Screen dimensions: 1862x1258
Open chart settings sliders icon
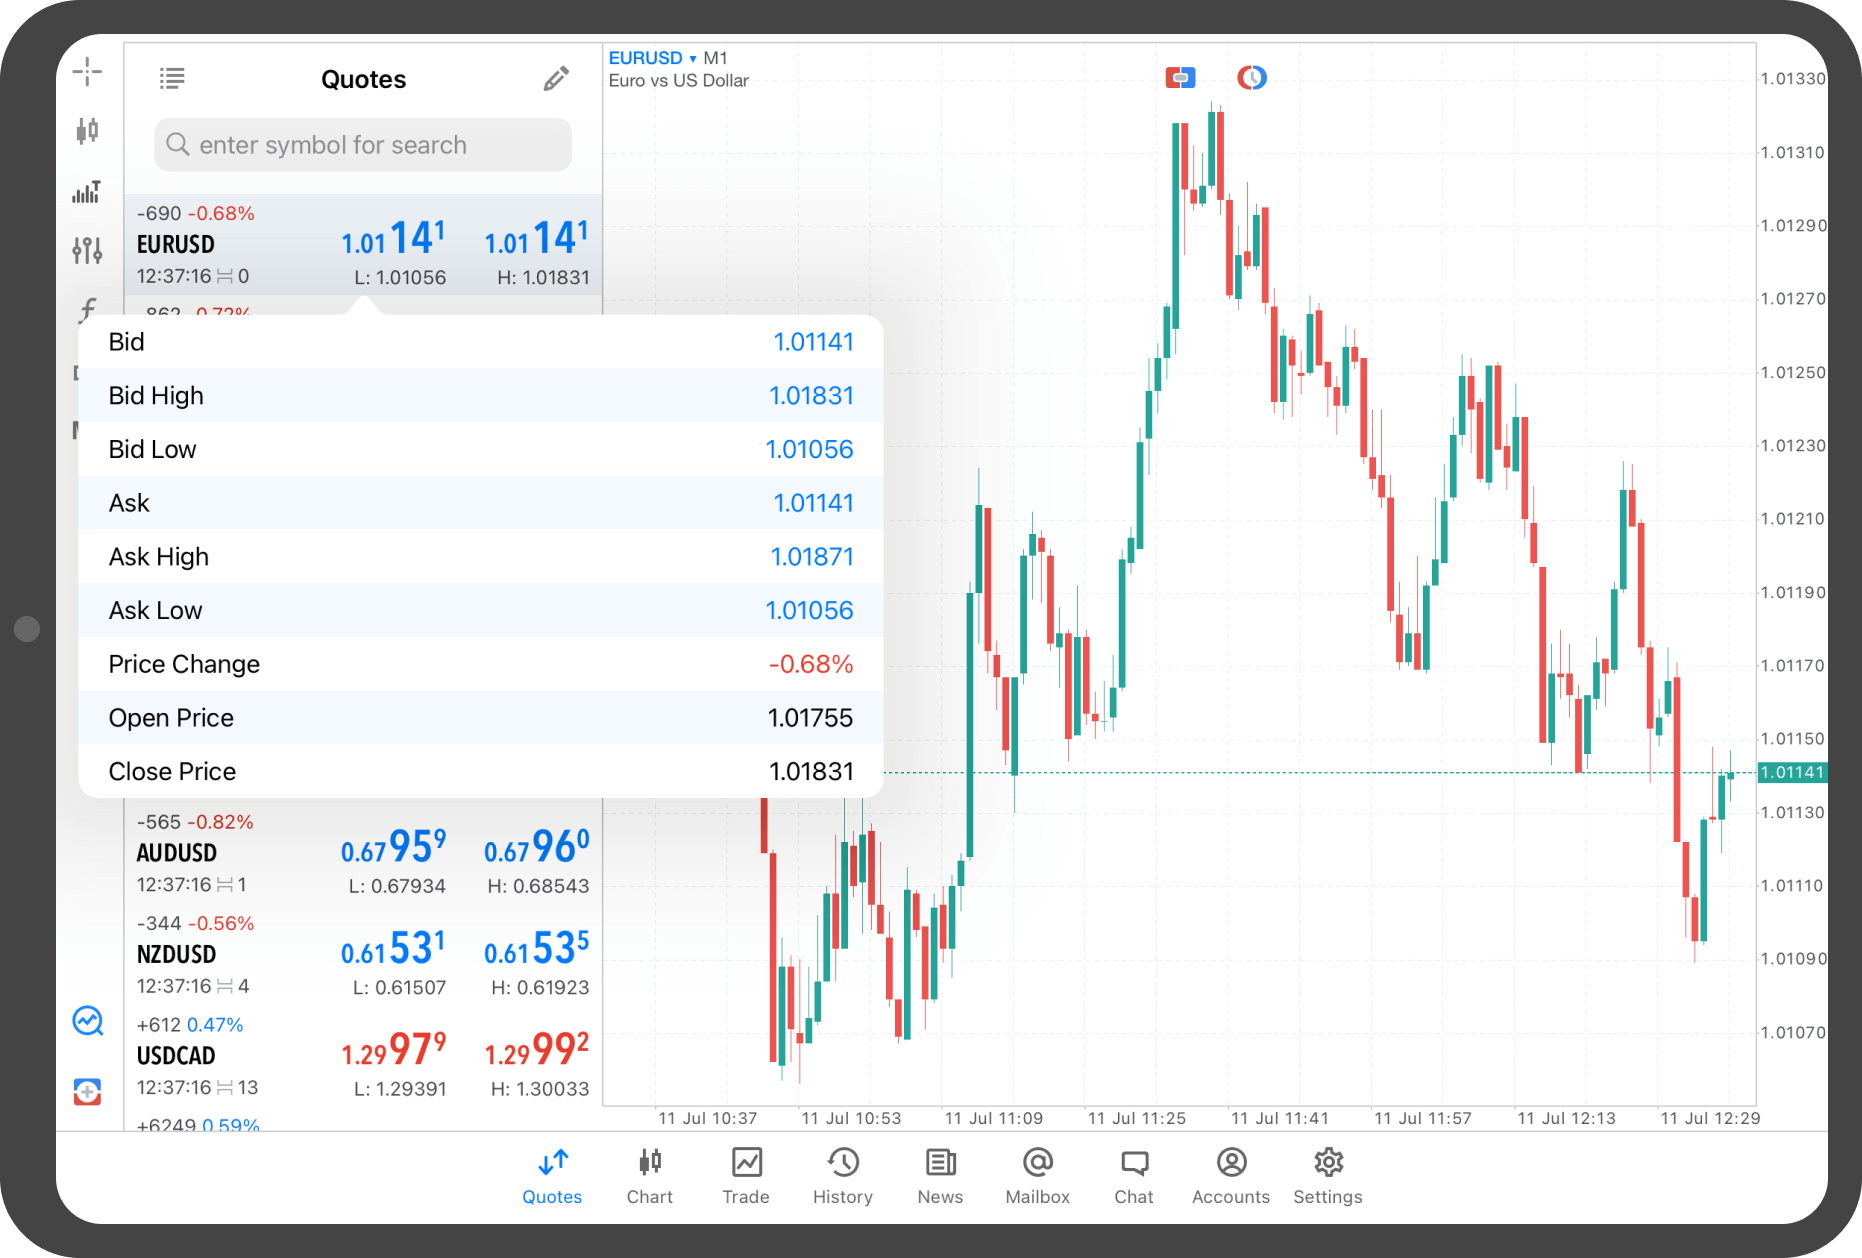point(87,250)
